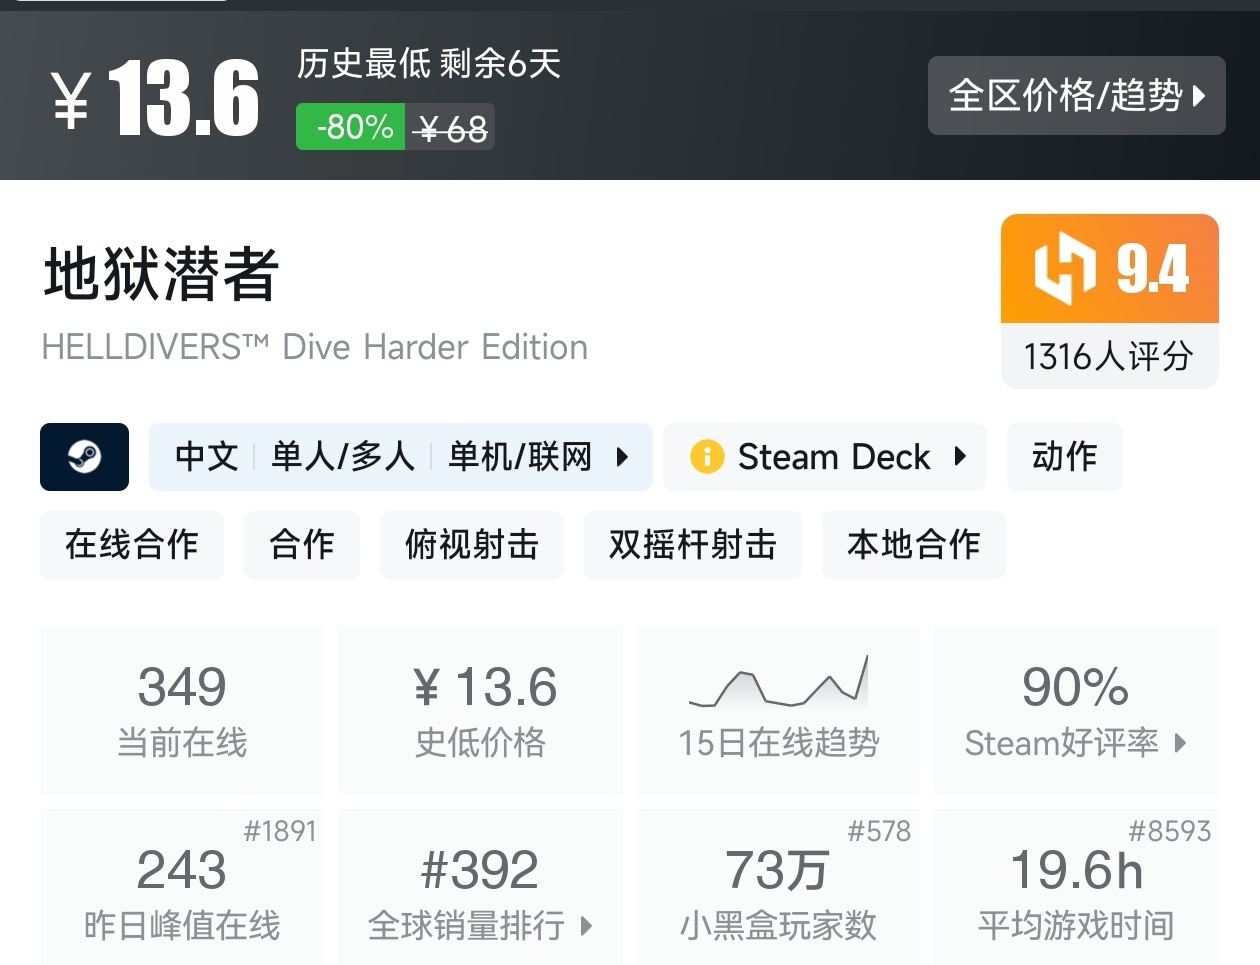Select the 双摇杆射击 tag

click(692, 544)
